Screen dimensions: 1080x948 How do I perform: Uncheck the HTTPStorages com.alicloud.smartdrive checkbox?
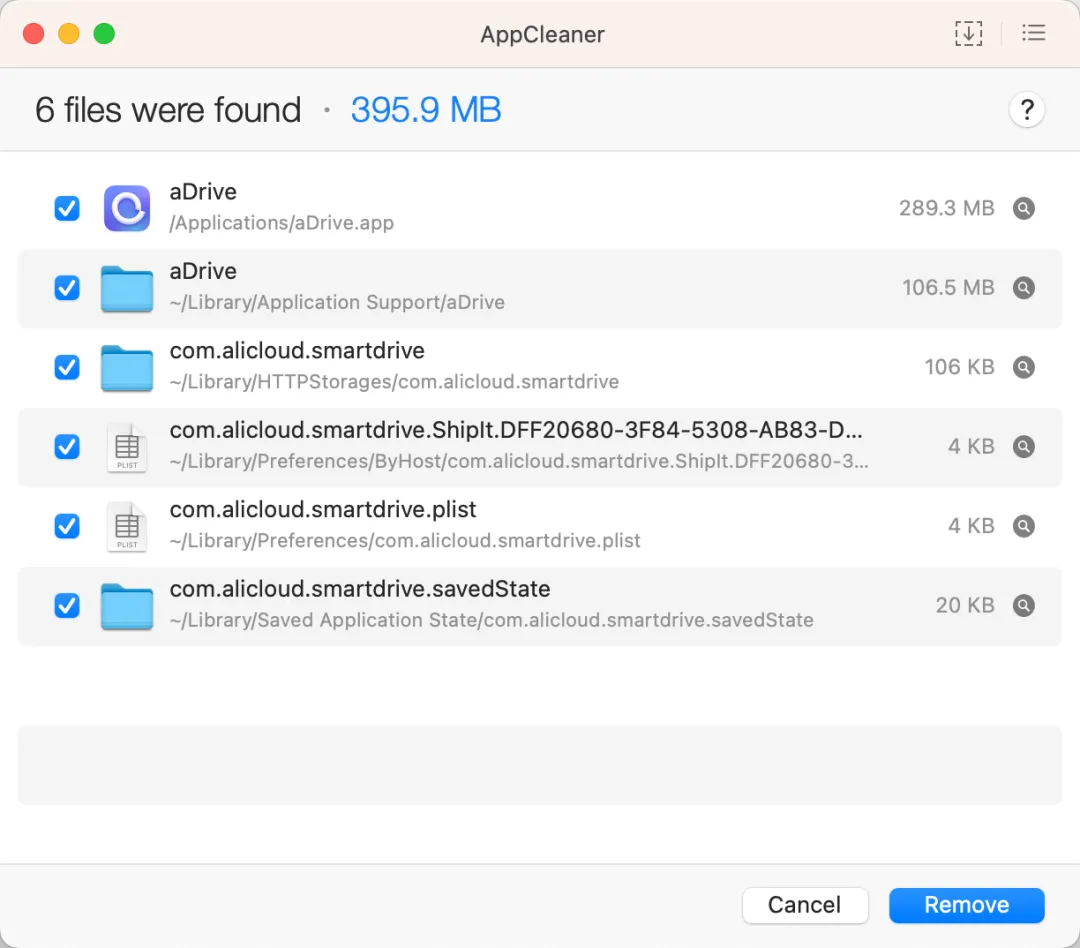(67, 367)
